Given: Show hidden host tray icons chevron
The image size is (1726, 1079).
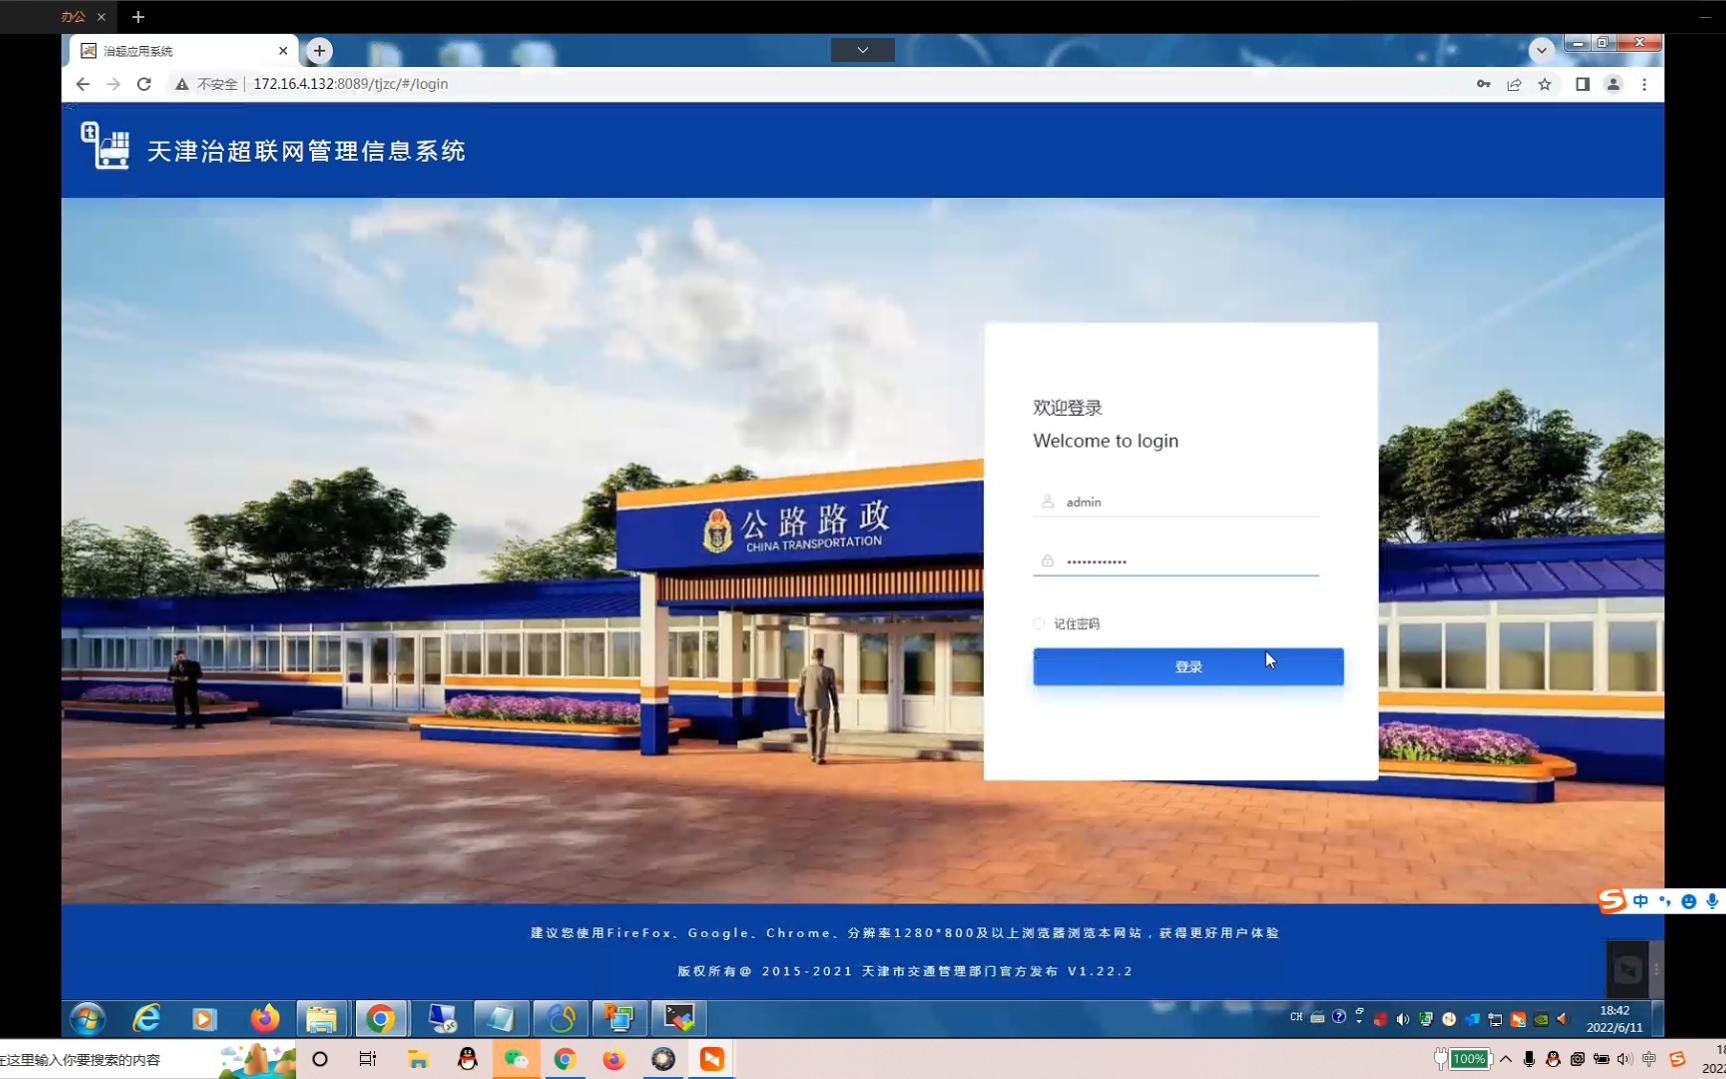Looking at the screenshot, I should pos(1506,1059).
